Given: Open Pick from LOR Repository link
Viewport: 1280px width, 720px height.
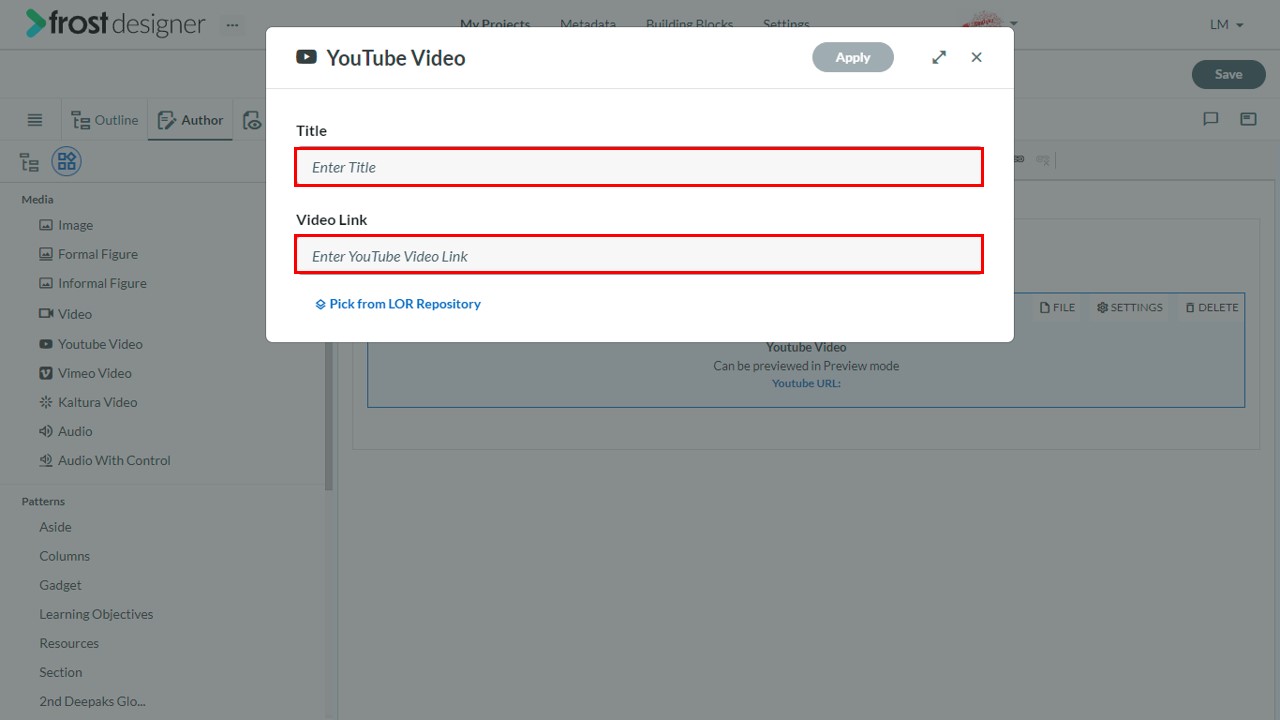Looking at the screenshot, I should [x=398, y=304].
